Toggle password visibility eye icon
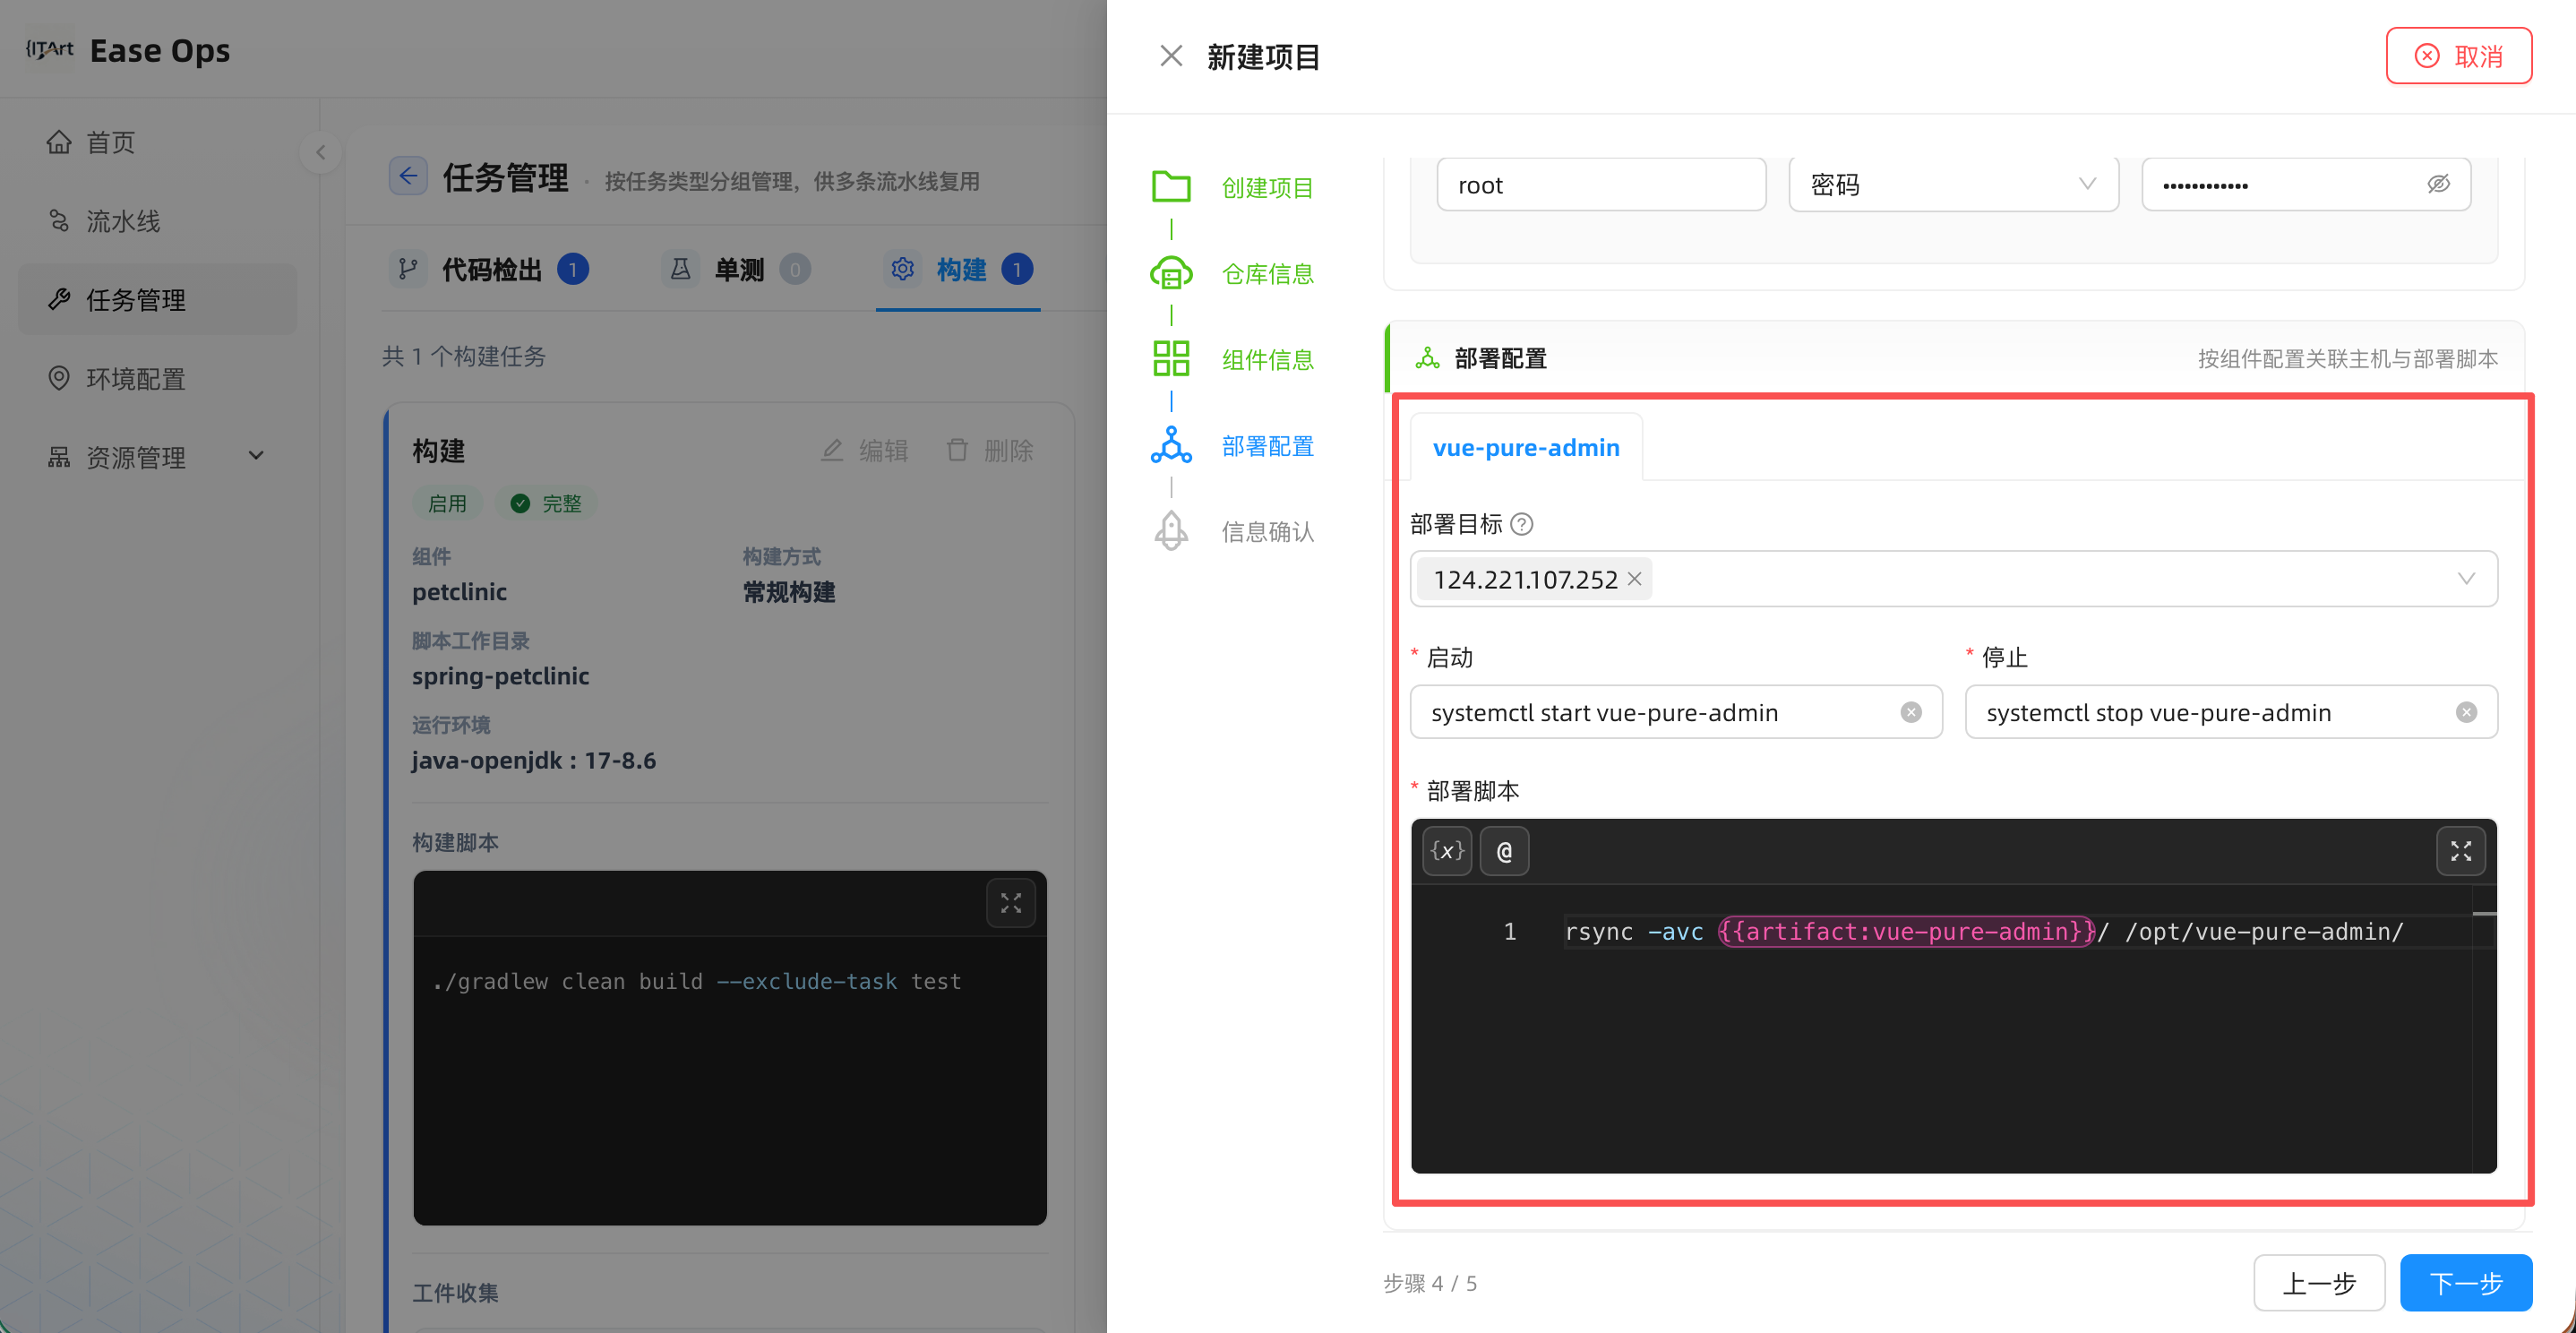The height and width of the screenshot is (1333, 2576). coord(2438,184)
